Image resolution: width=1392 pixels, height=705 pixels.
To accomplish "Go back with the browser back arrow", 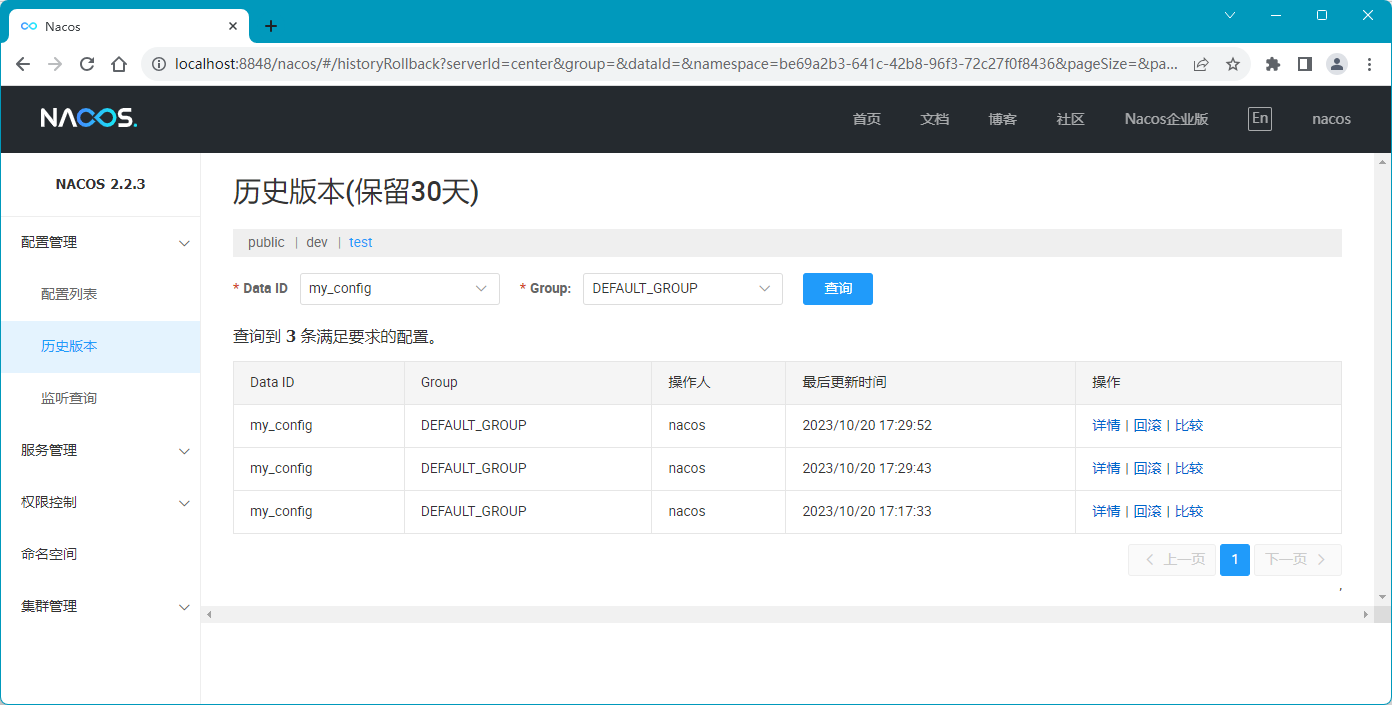I will point(24,64).
